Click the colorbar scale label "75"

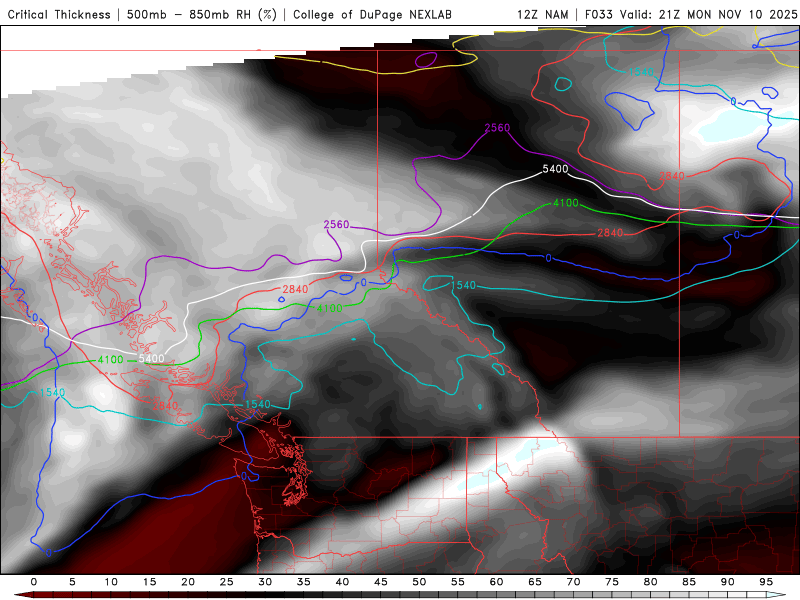click(x=612, y=582)
